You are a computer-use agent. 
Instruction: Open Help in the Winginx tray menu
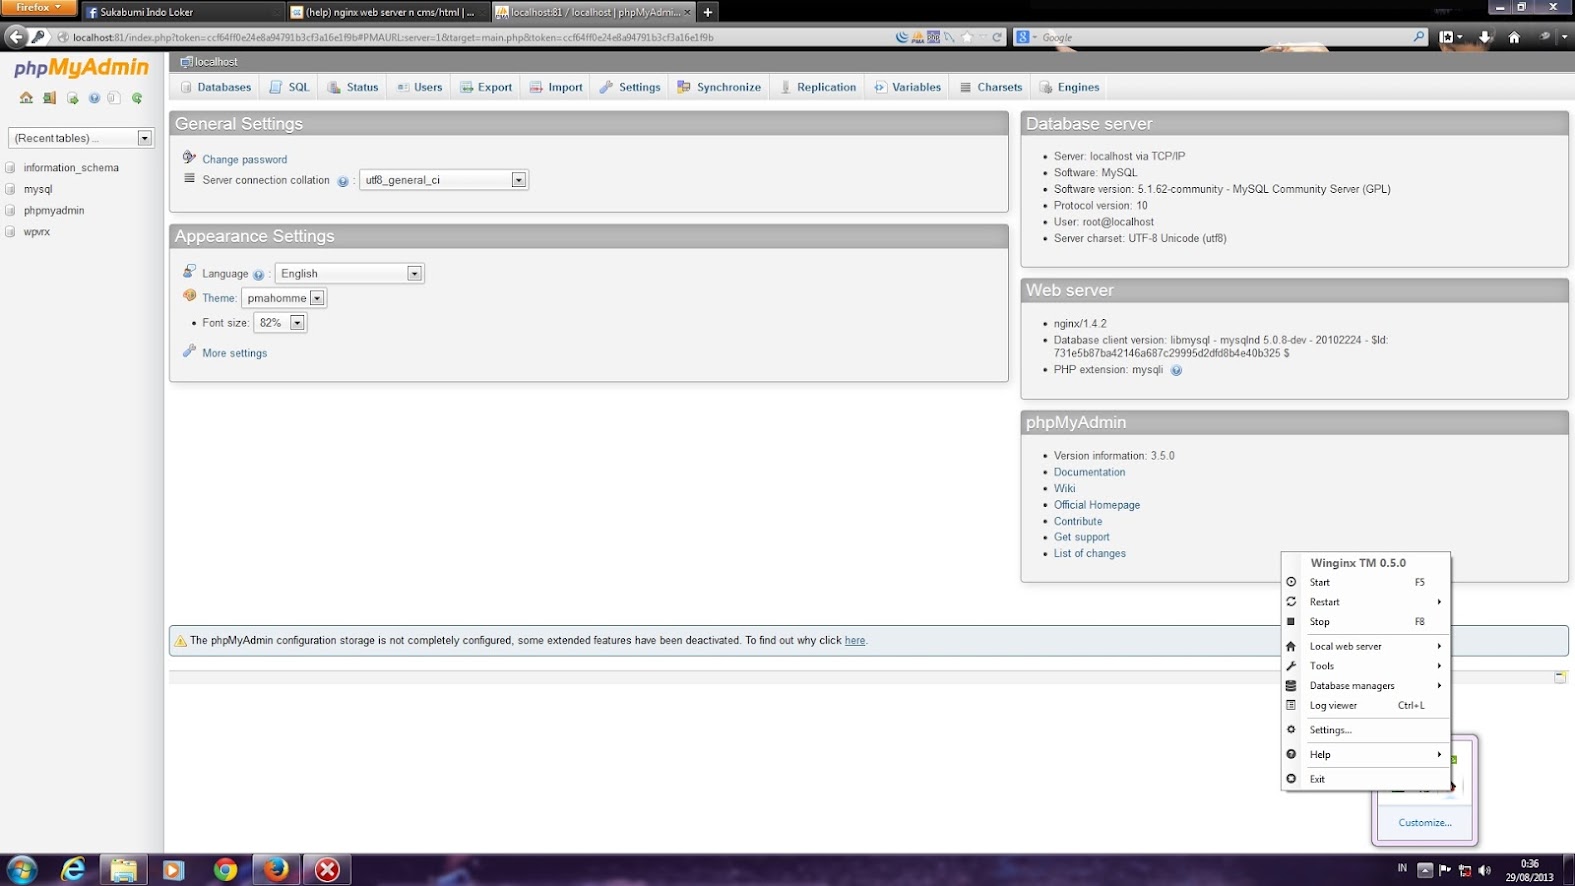pos(1365,755)
